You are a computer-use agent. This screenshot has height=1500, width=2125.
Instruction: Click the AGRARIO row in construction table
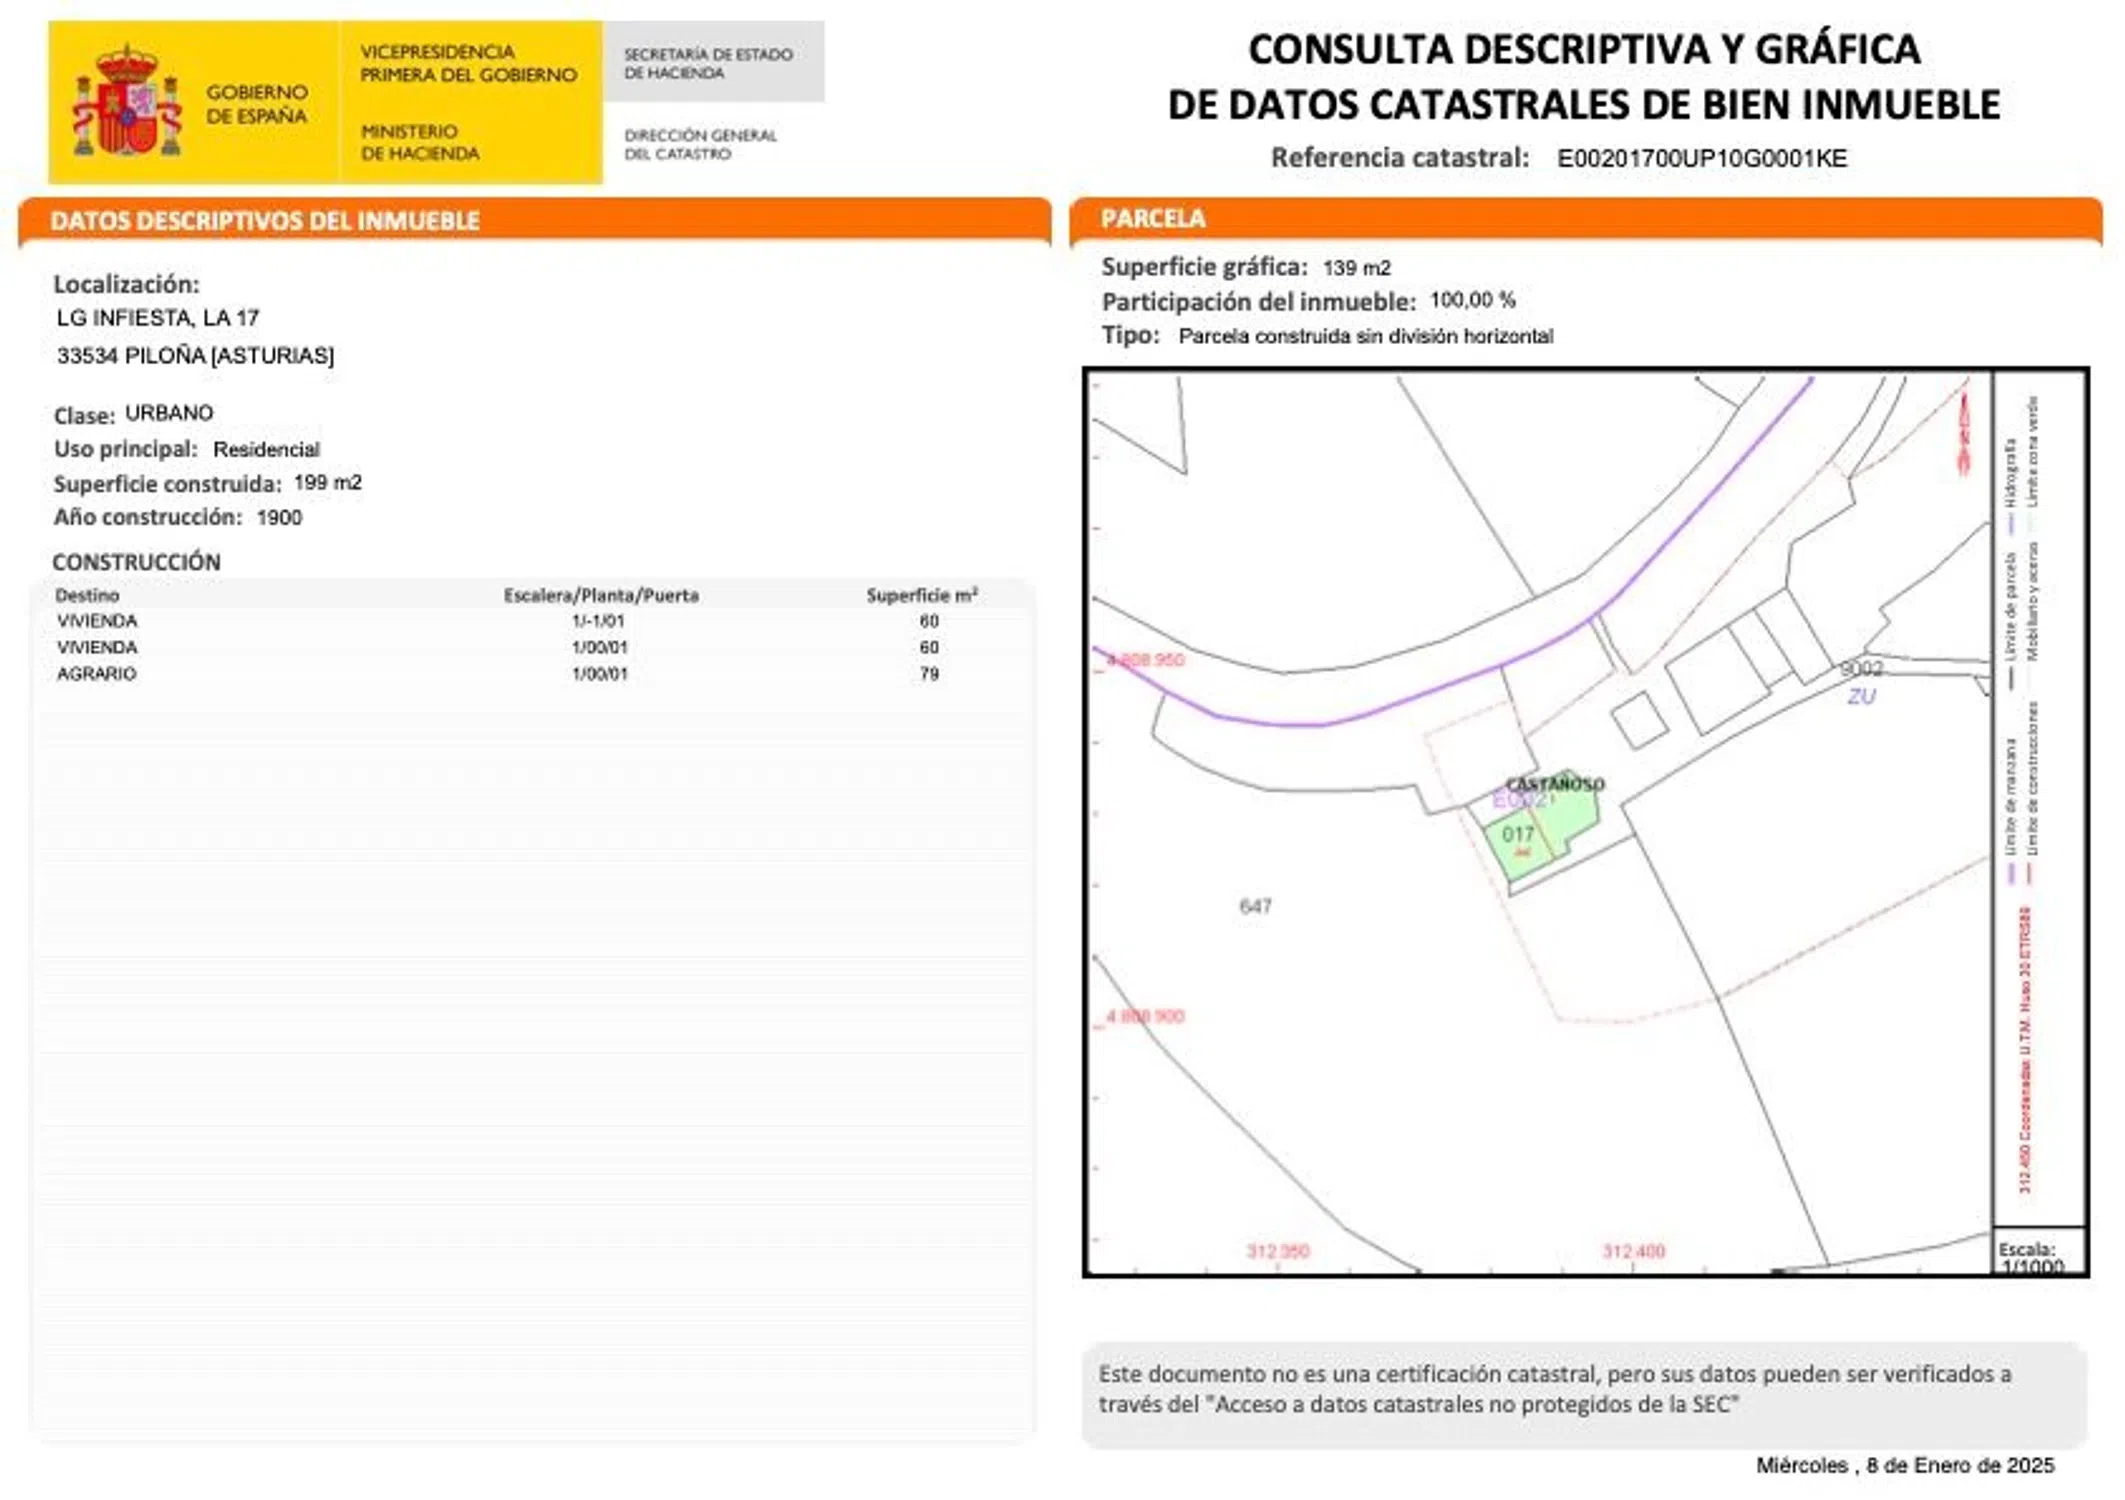point(97,674)
